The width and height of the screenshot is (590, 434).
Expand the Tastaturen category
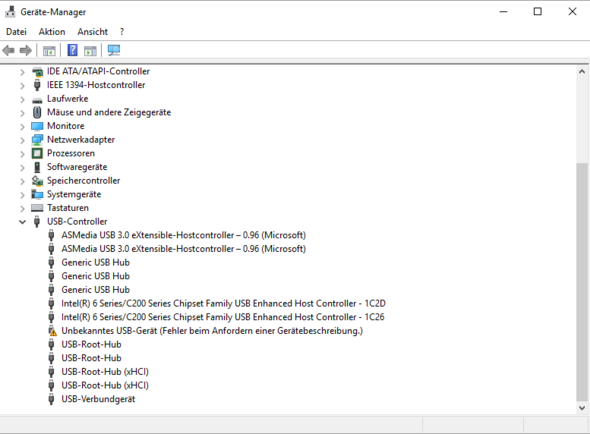click(22, 208)
